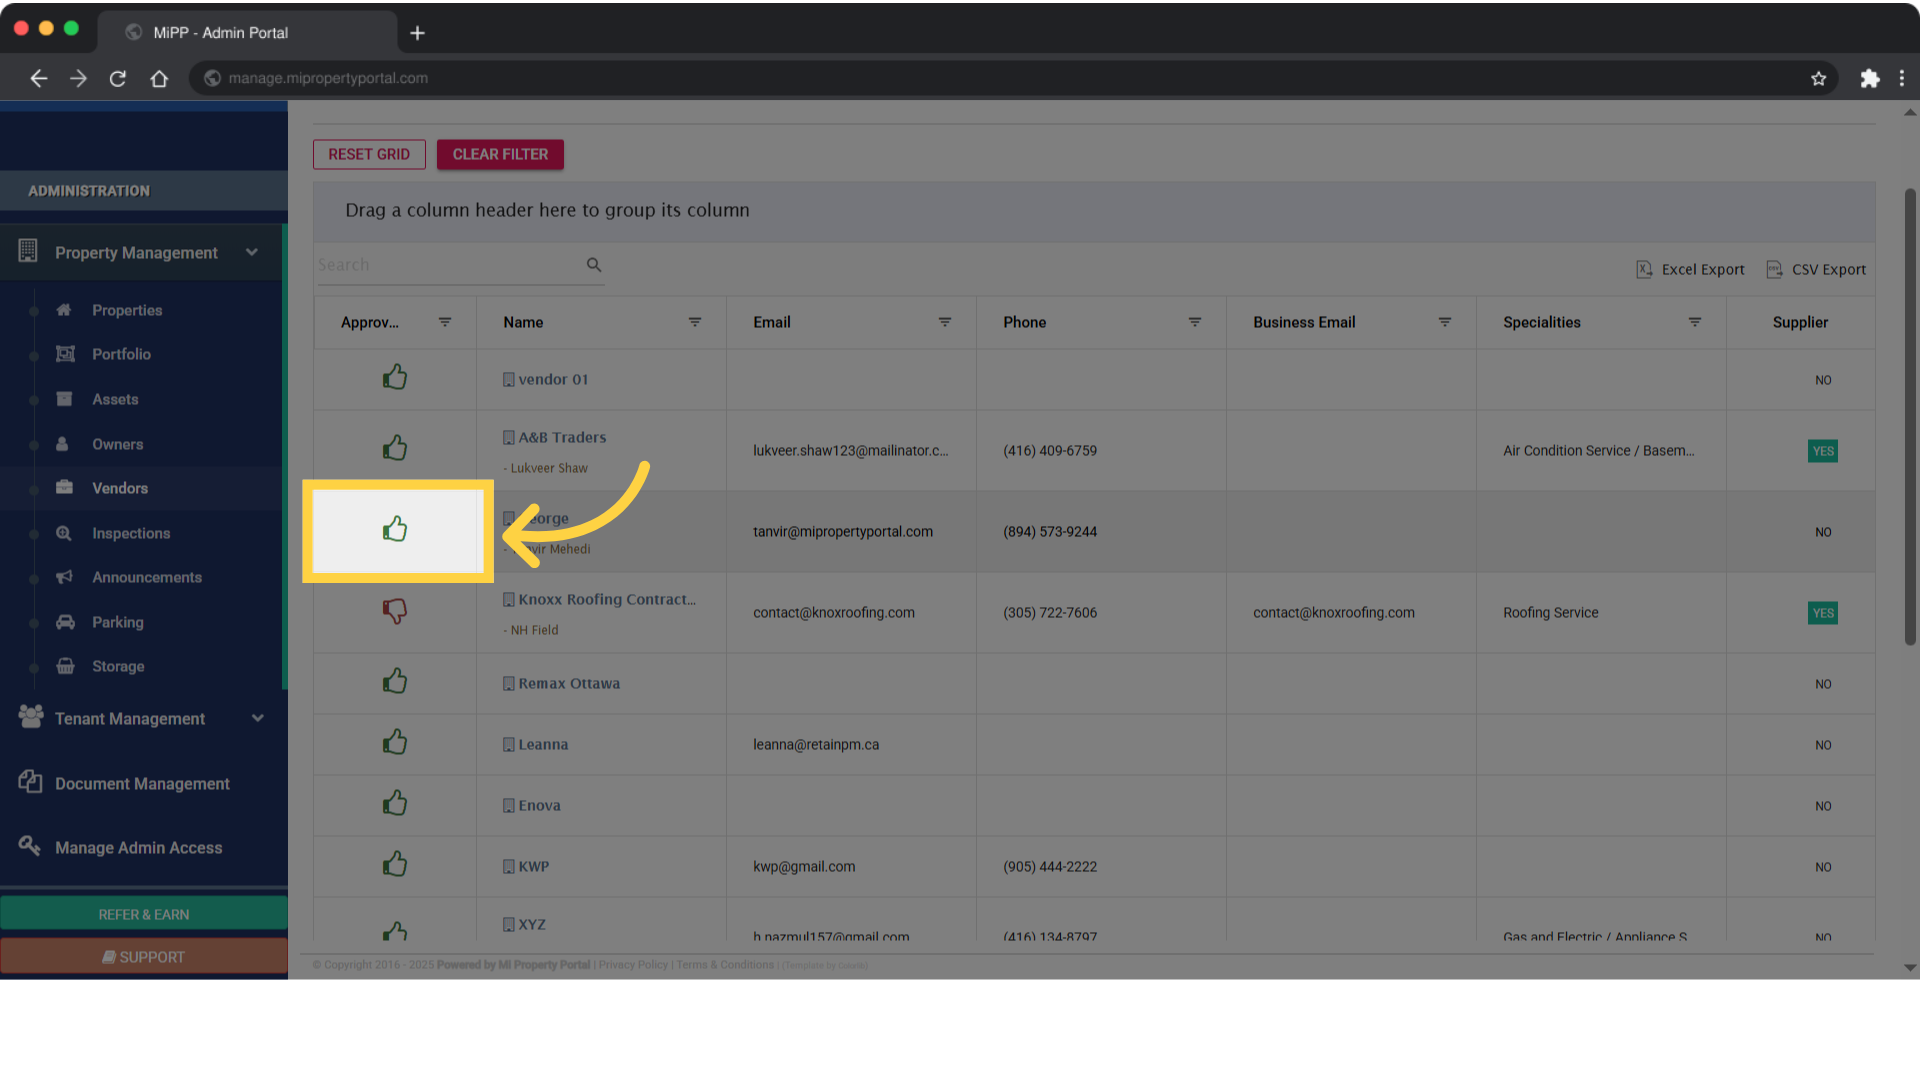The height and width of the screenshot is (1080, 1920).
Task: Click the document icon beside XYZ
Action: 509,925
